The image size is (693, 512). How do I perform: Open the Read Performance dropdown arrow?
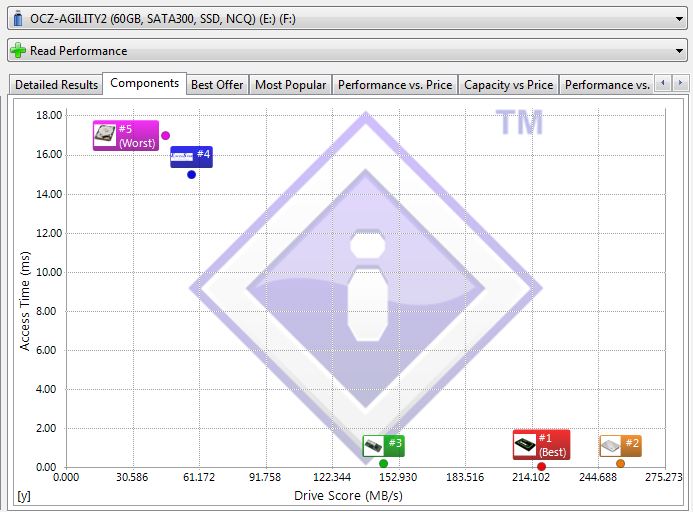(x=679, y=51)
